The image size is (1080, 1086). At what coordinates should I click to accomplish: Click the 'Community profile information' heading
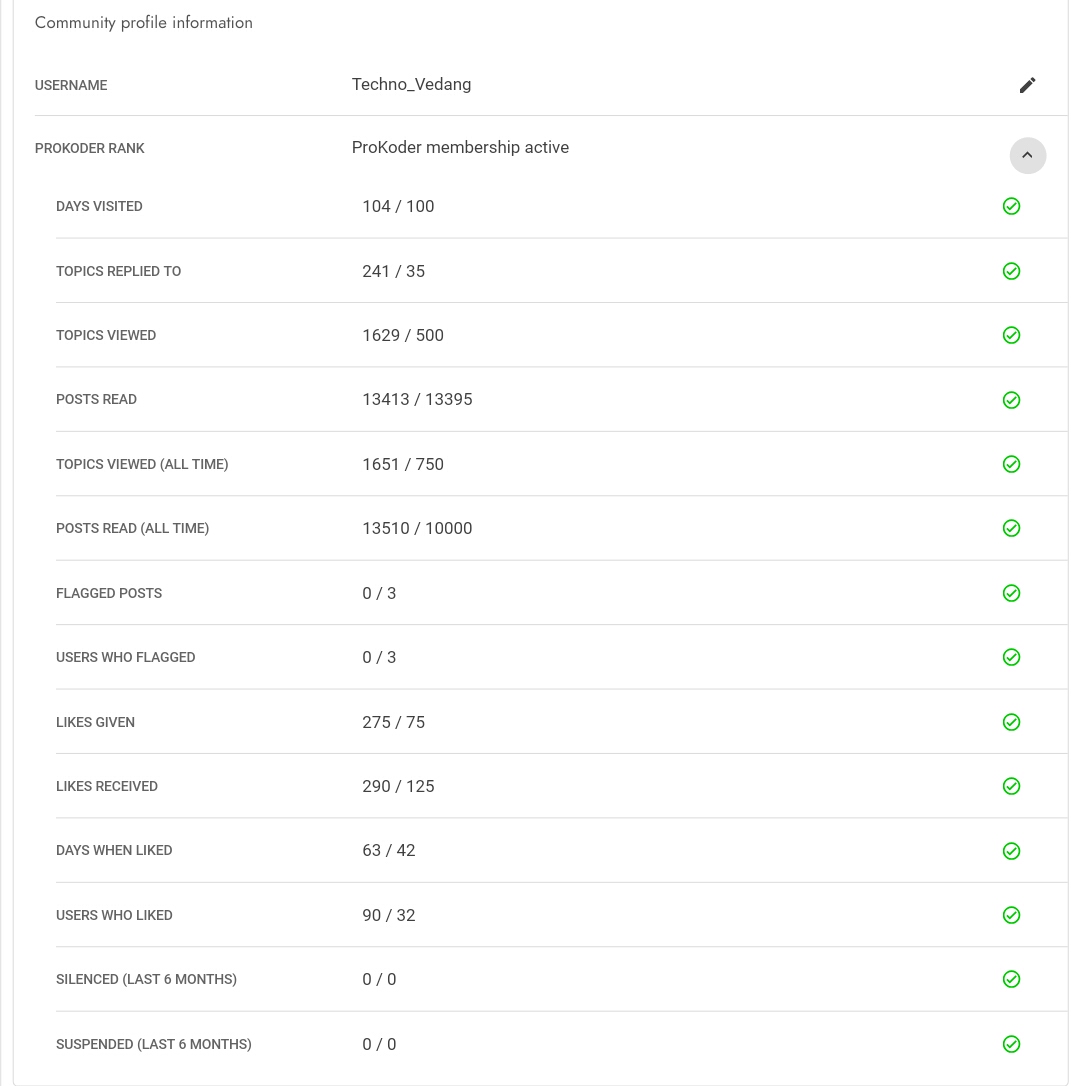[x=143, y=23]
